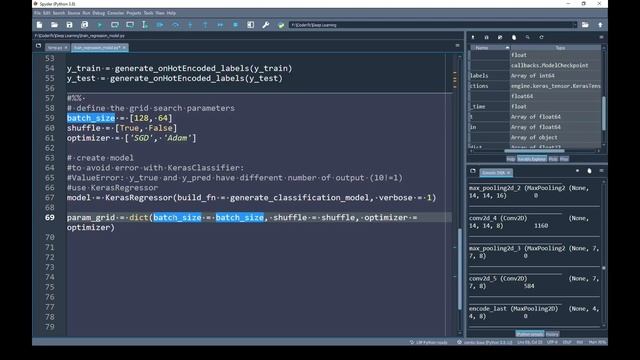Open Variable Explorer pane options menu
Screen dimensions: 640x360
[601, 37]
